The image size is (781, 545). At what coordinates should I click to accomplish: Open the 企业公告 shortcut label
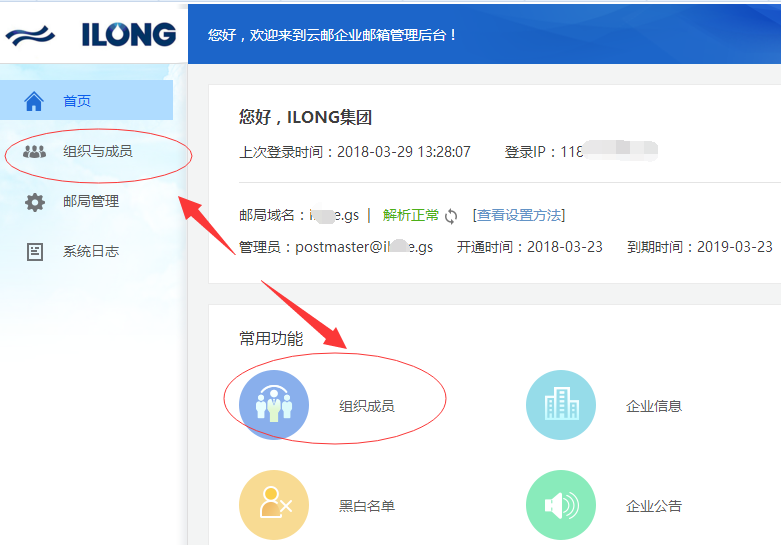tap(653, 506)
